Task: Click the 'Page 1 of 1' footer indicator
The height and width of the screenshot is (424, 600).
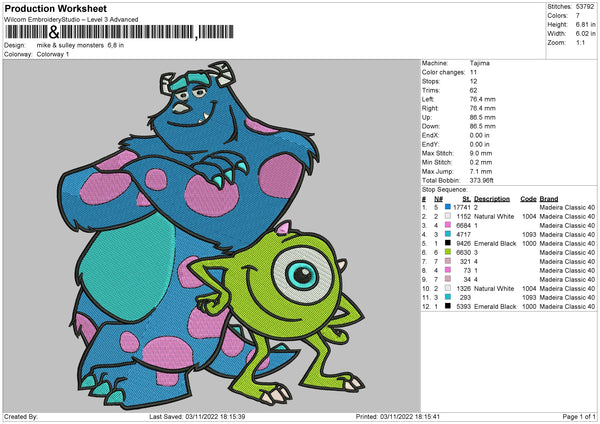Action: click(x=579, y=416)
